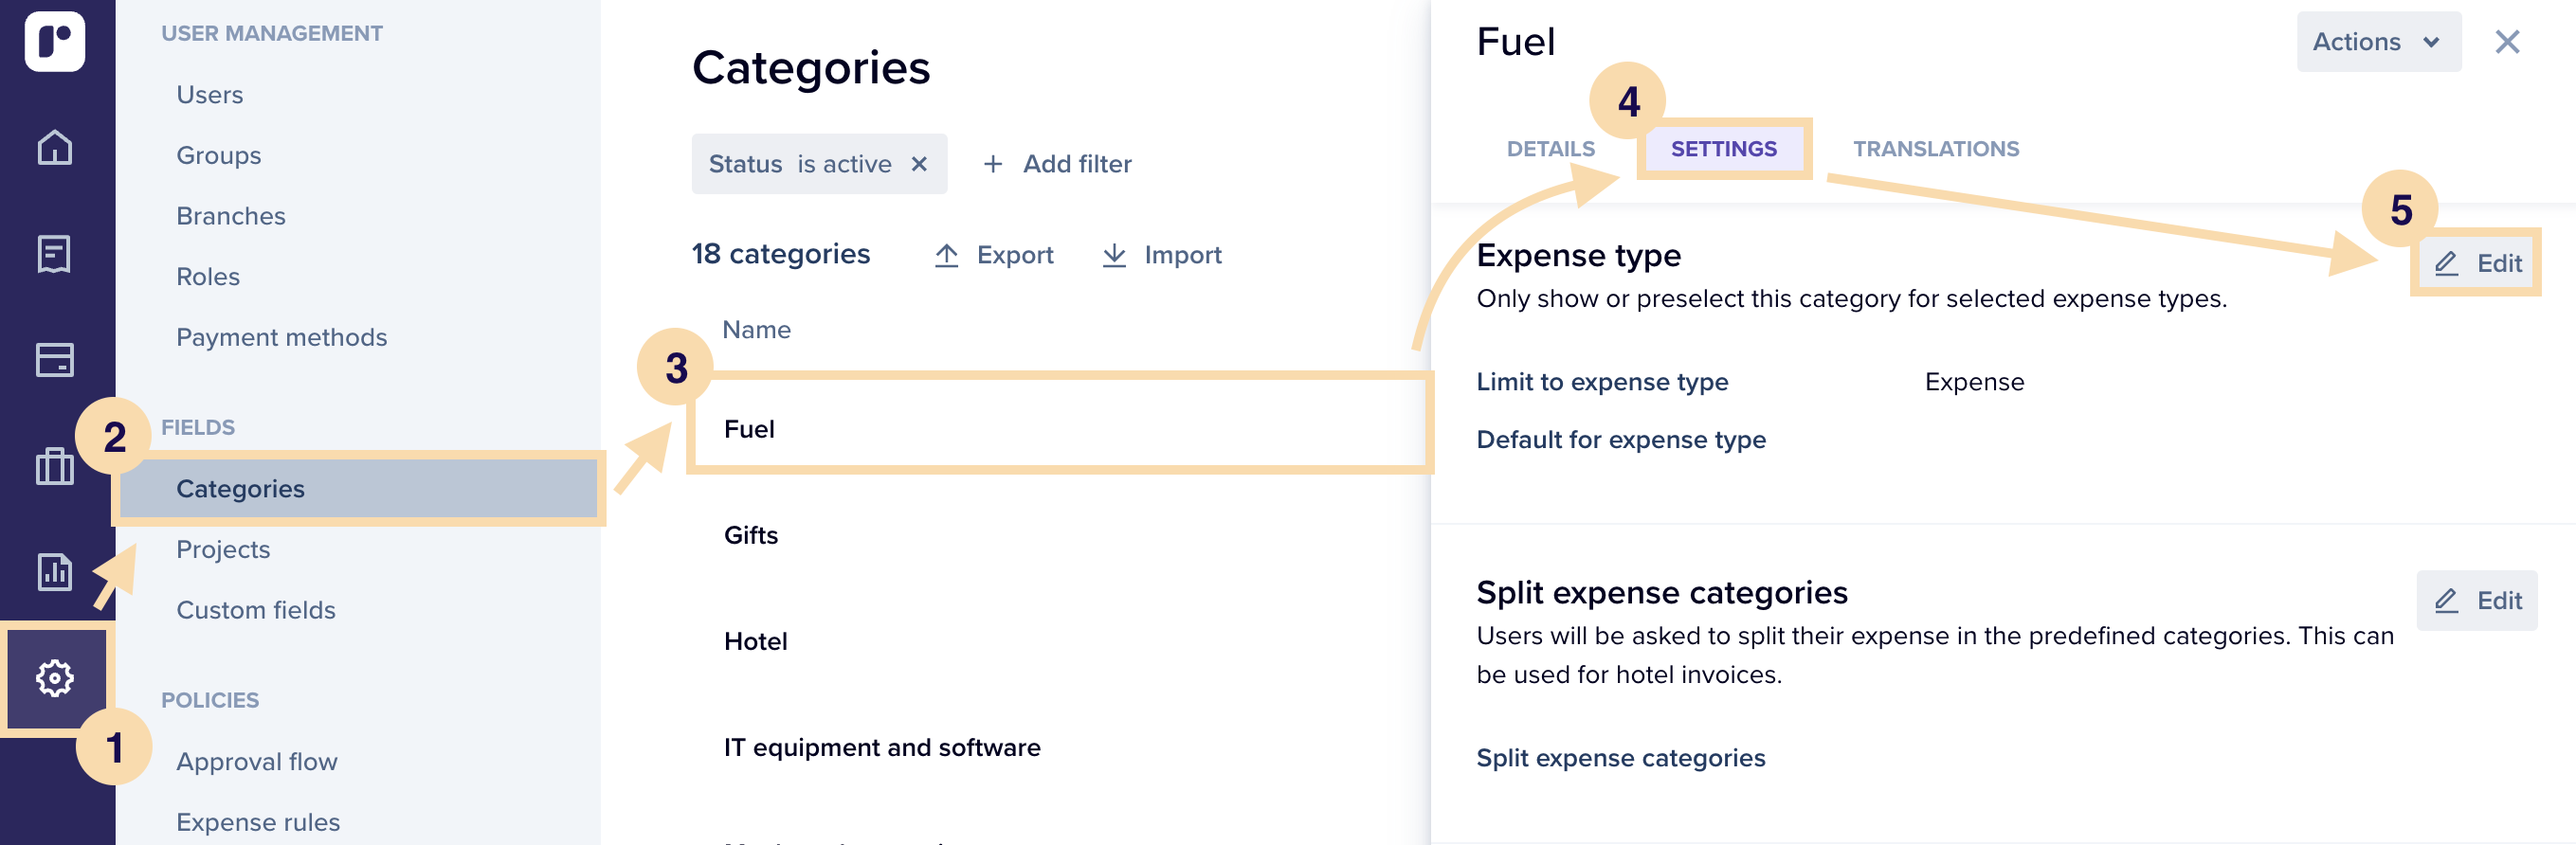The width and height of the screenshot is (2576, 845).
Task: Open the expenses receipt icon
Action: (55, 254)
